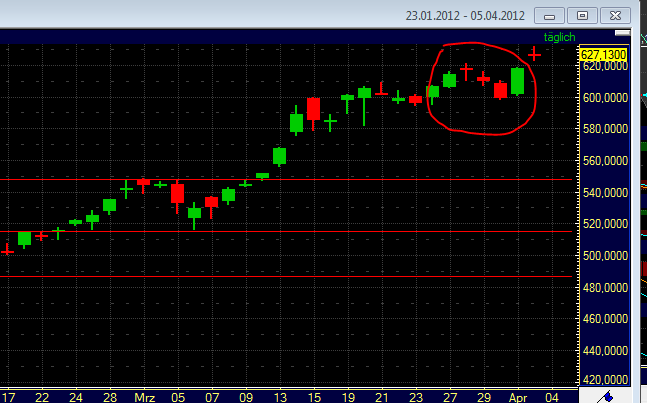The height and width of the screenshot is (403, 647).
Task: Select the middle red horizontal line near 515
Action: pyautogui.click(x=286, y=231)
